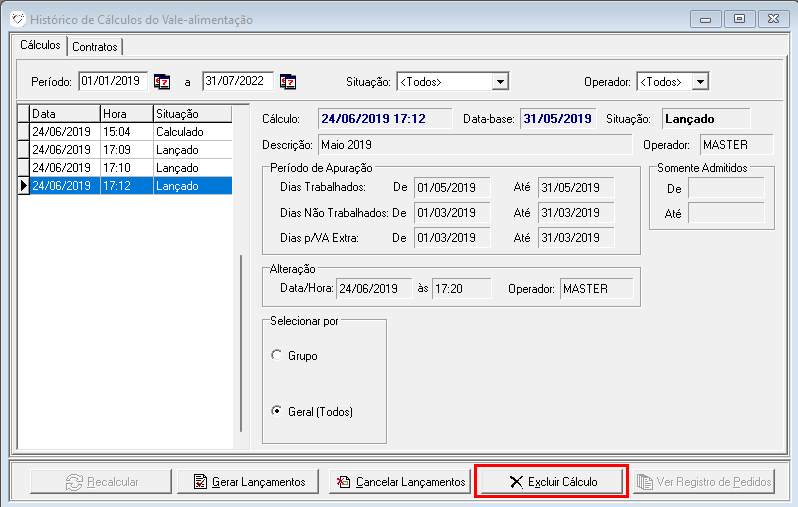Select the 15:04 Calculado row

[x=130, y=131]
